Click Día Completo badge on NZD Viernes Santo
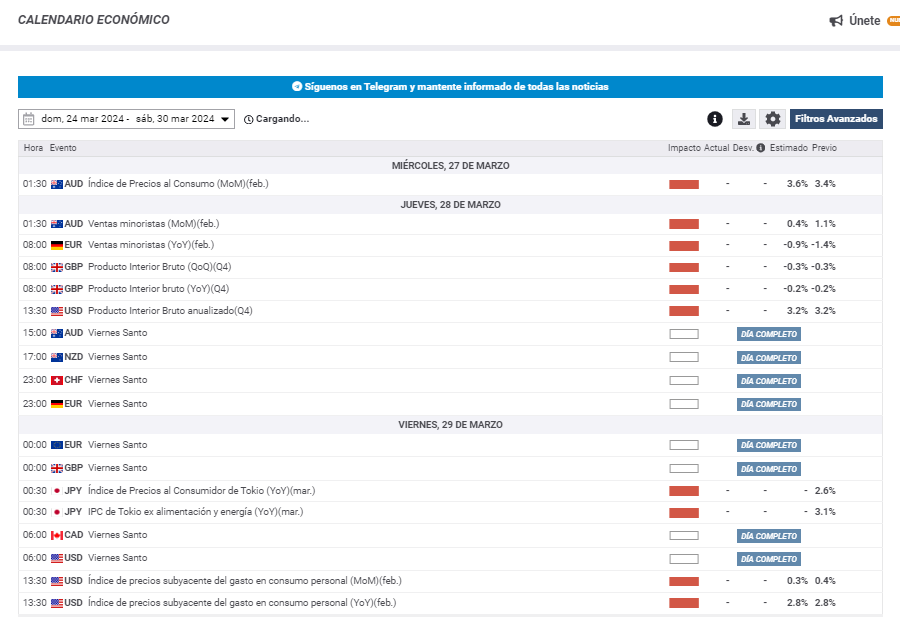Screen dimensions: 900x632 (769, 358)
